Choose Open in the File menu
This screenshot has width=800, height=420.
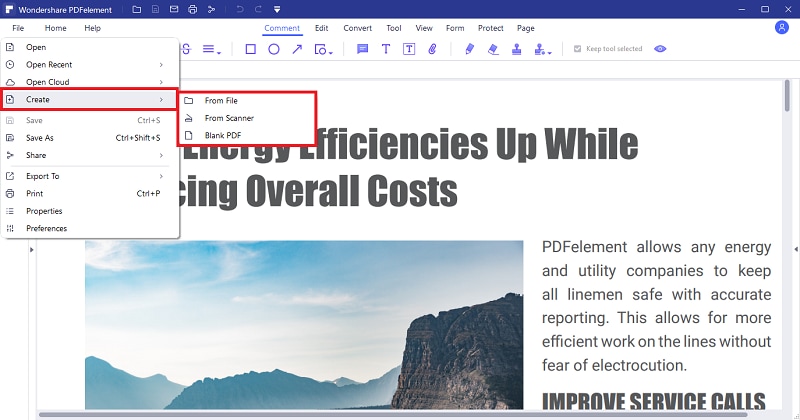90,47
